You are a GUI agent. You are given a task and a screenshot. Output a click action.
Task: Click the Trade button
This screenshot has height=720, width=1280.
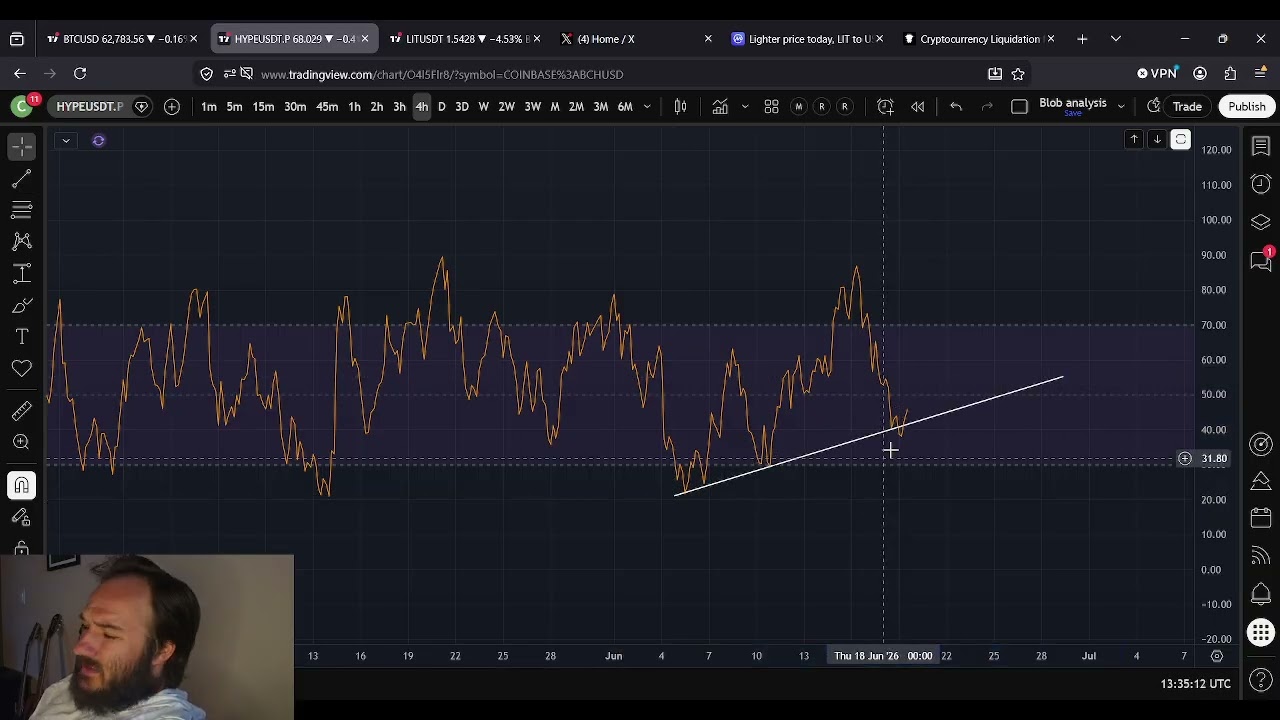(1187, 106)
